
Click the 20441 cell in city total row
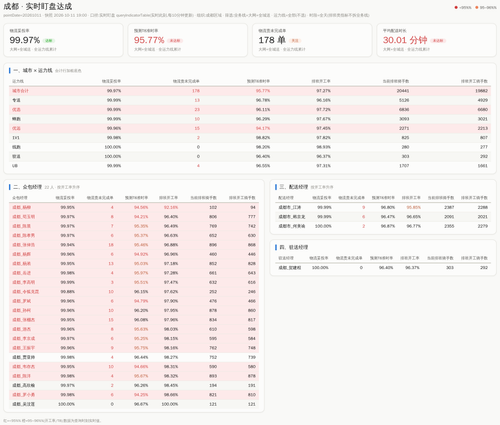[x=403, y=91]
